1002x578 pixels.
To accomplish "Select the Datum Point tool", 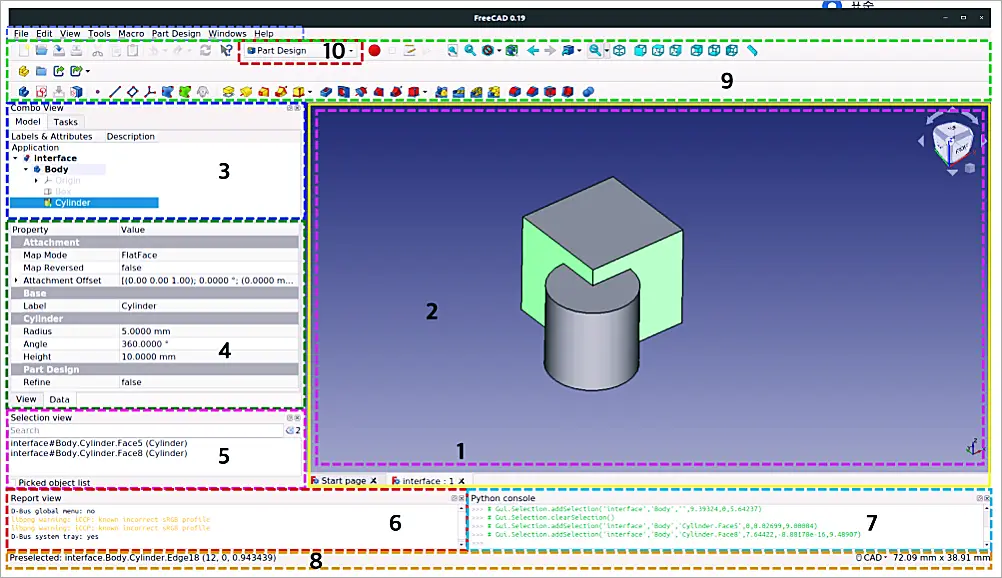I will pos(97,92).
